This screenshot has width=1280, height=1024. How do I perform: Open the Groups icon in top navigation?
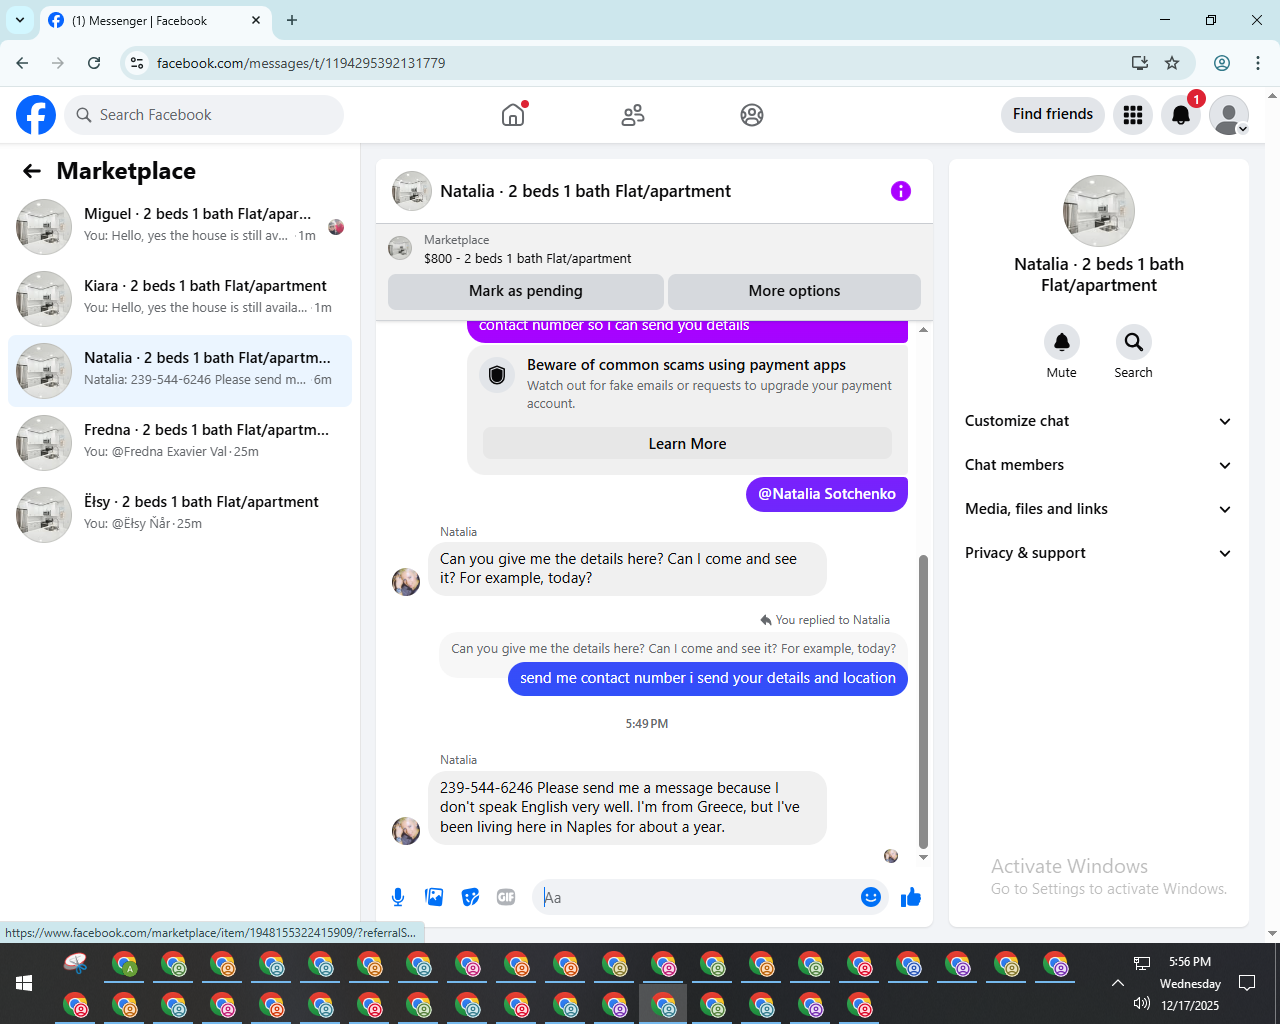tap(752, 115)
